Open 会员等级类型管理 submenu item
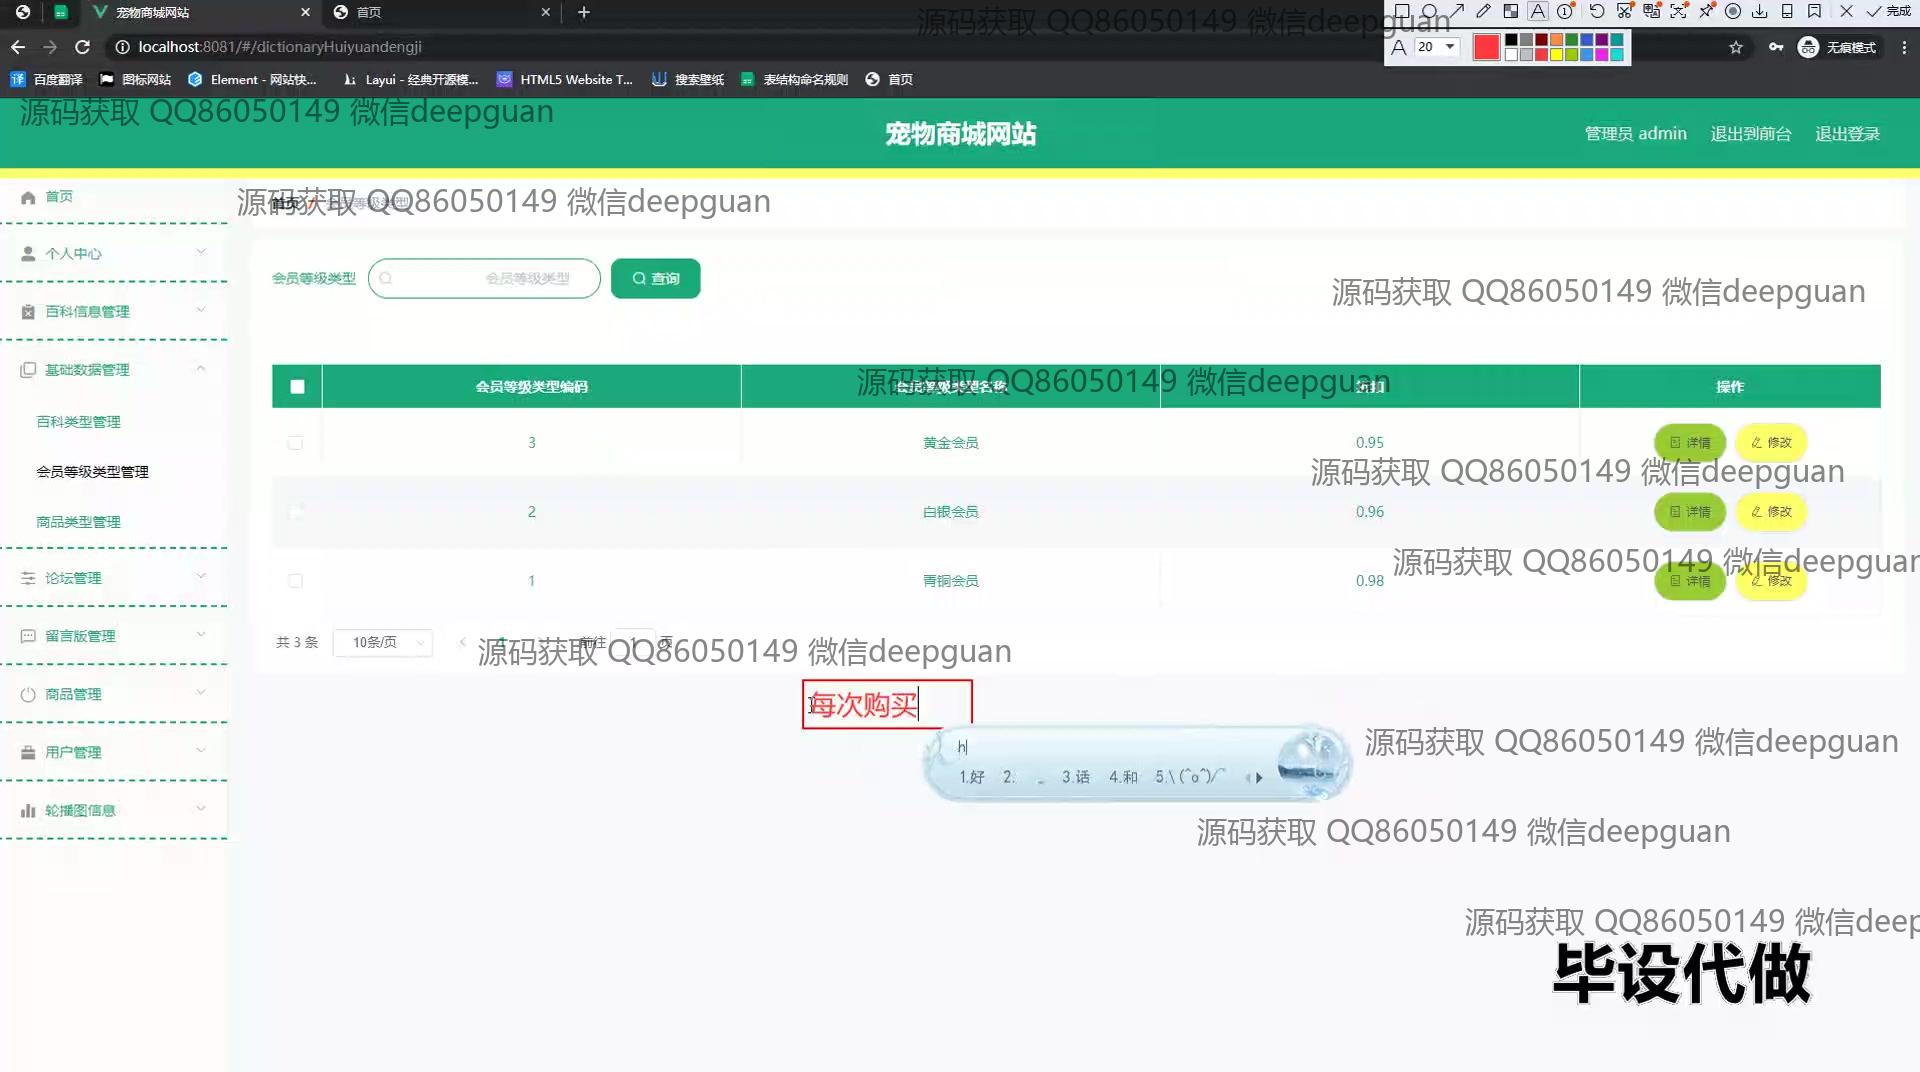Image resolution: width=1920 pixels, height=1072 pixels. click(x=92, y=472)
